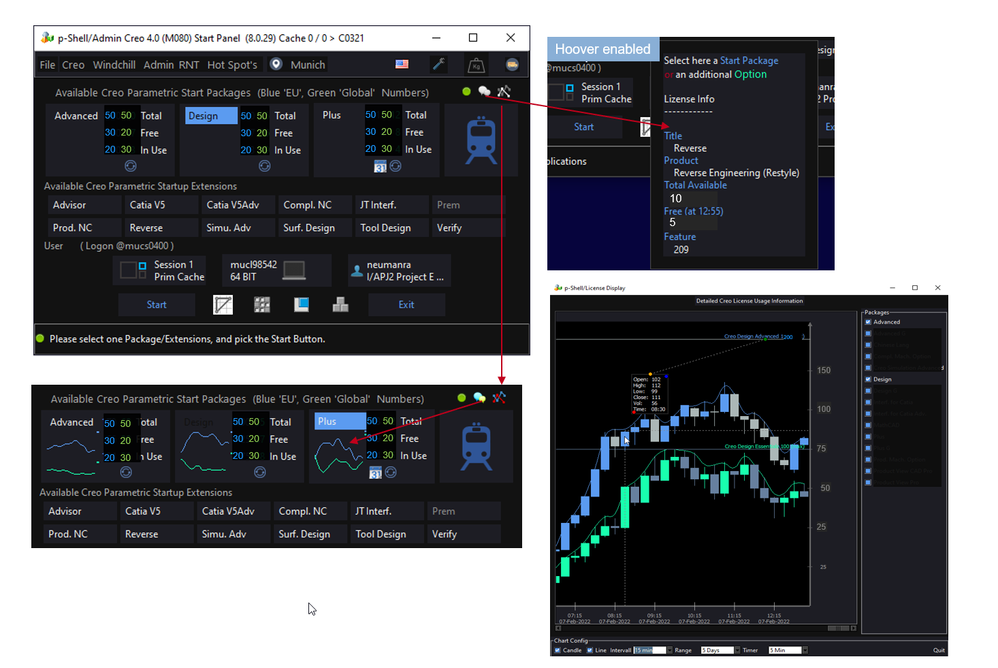
Task: Click the colored crossed tools icon, lower panel
Action: click(x=499, y=398)
